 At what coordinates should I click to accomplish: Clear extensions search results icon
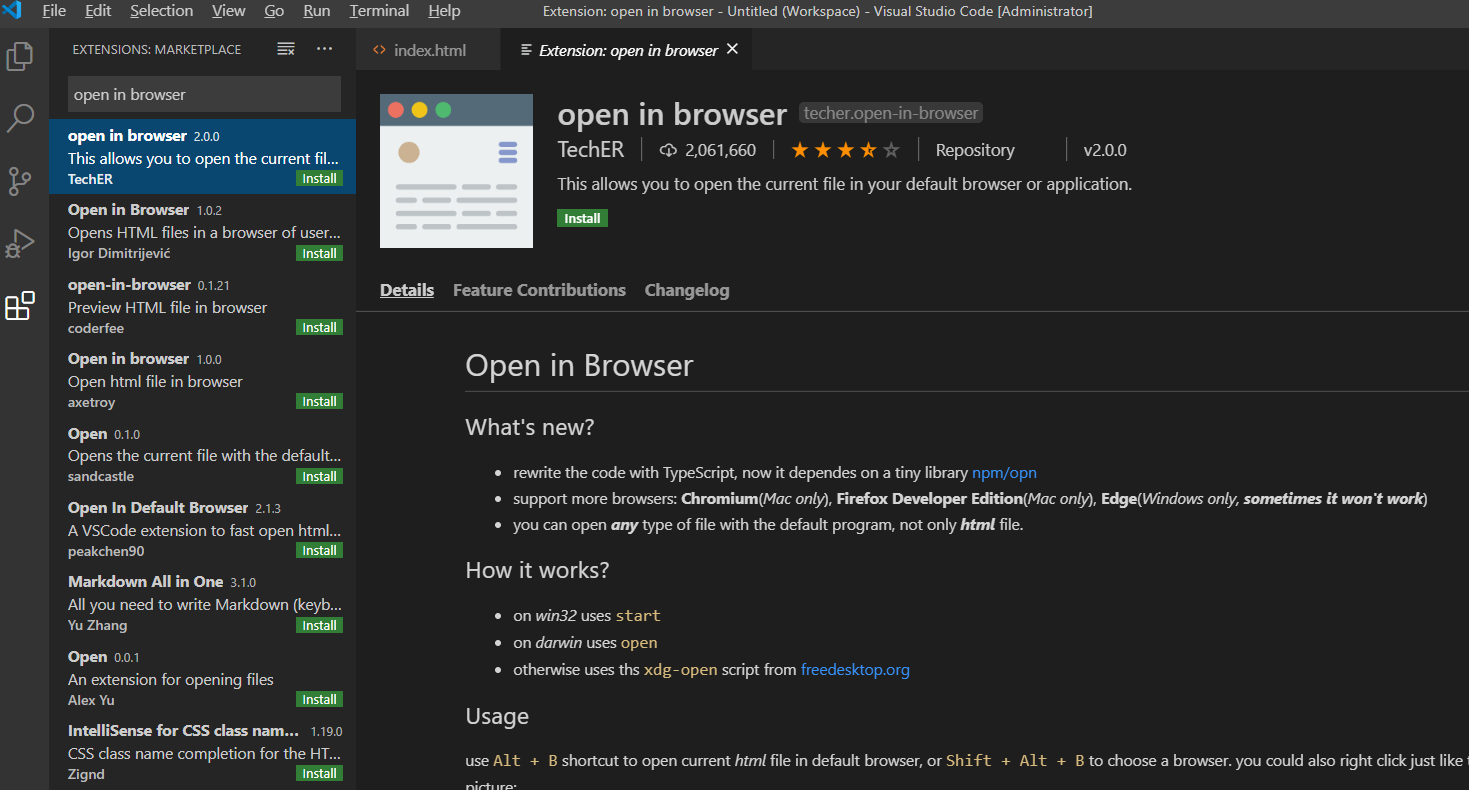[x=286, y=49]
